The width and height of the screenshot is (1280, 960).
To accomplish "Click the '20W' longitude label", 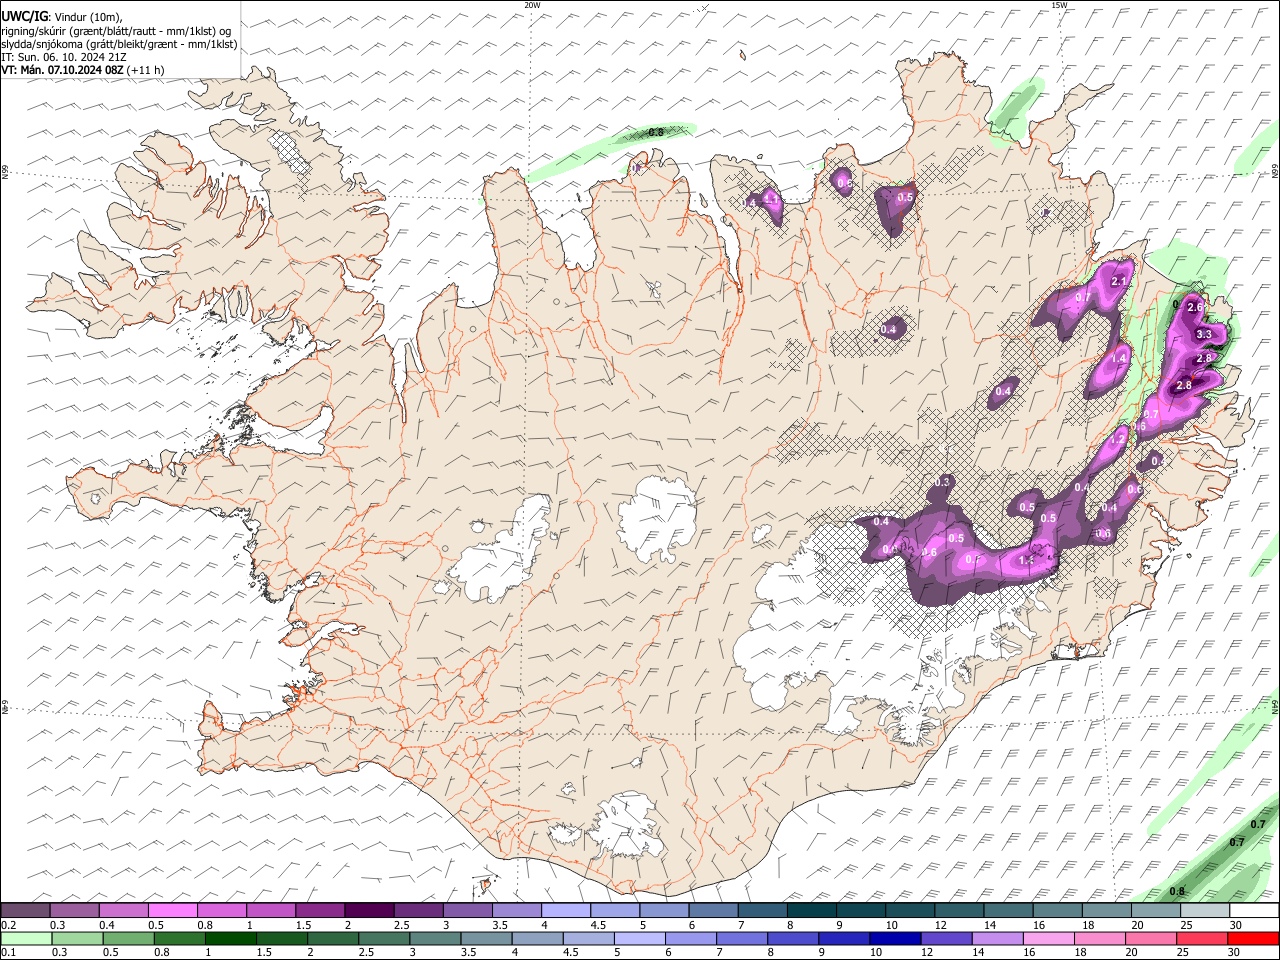I will coord(532,5).
